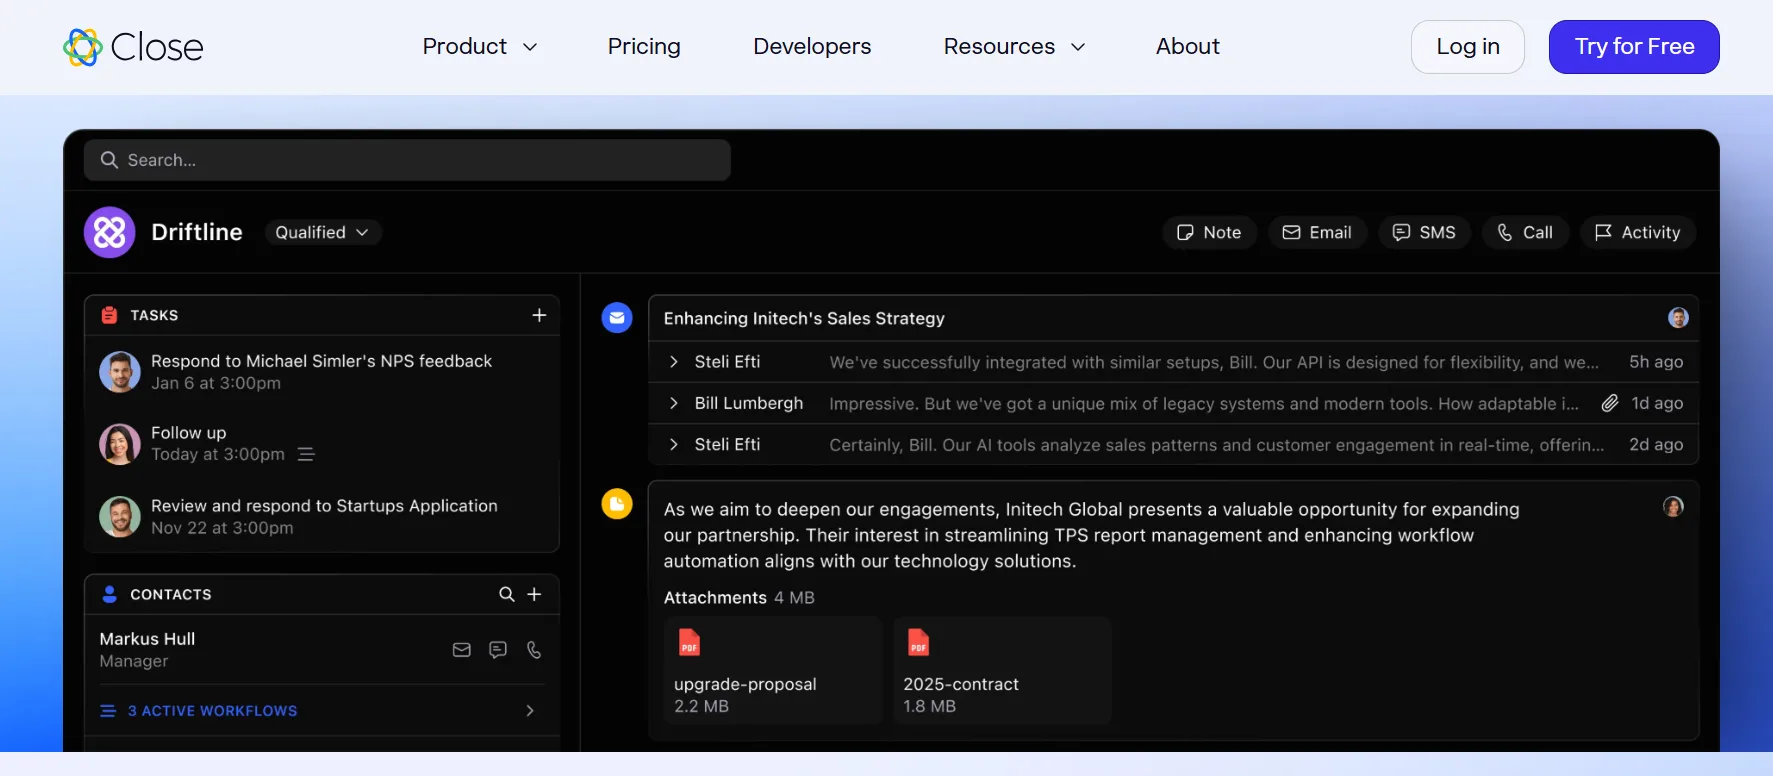Click the avatar on the note card
The width and height of the screenshot is (1773, 776).
1673,507
